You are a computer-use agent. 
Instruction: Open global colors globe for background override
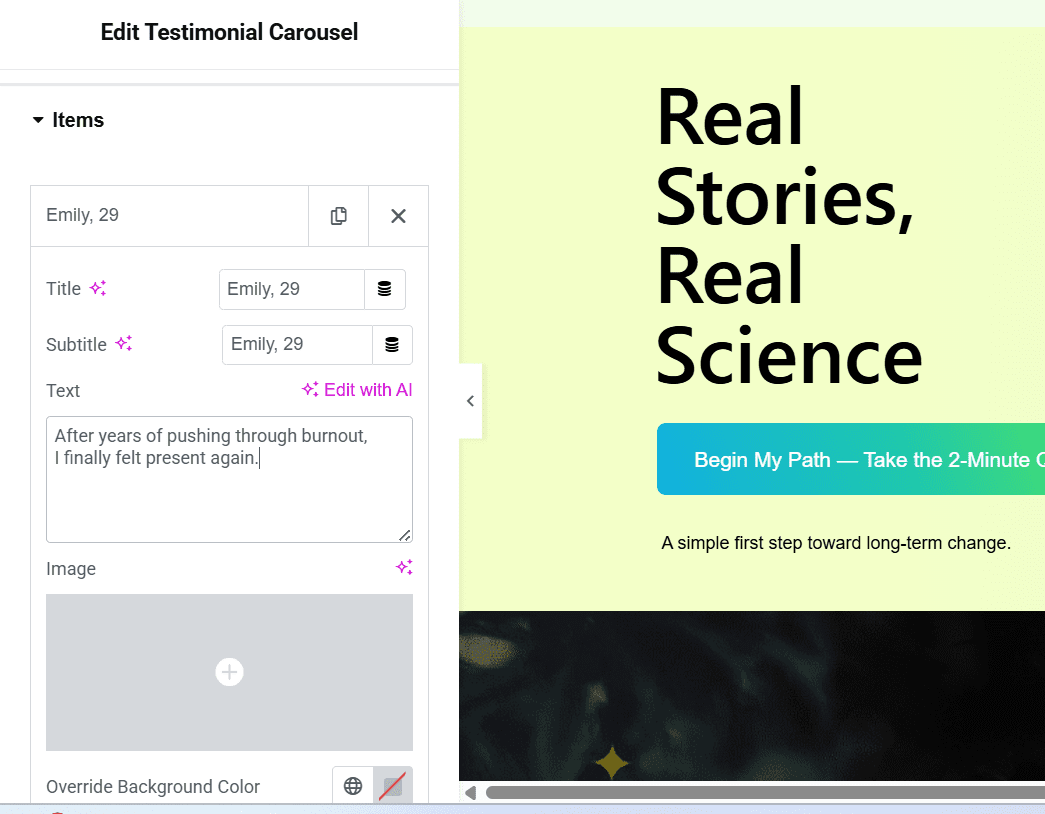tap(353, 786)
